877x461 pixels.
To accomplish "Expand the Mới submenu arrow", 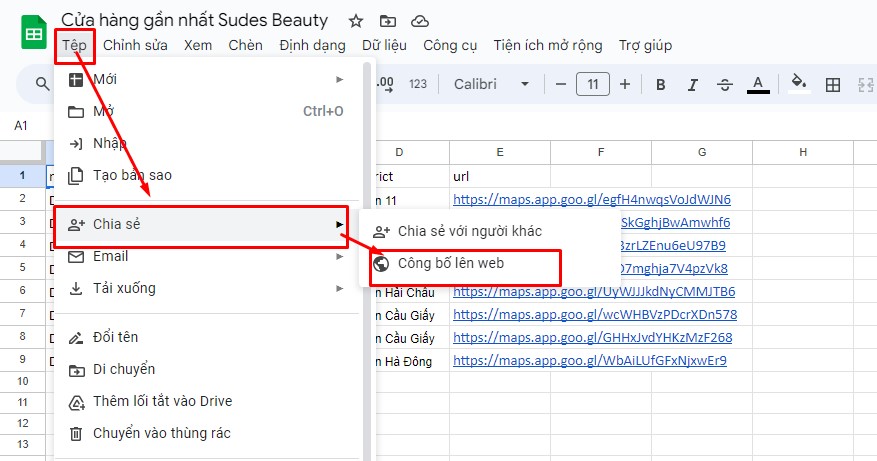I will (x=340, y=79).
